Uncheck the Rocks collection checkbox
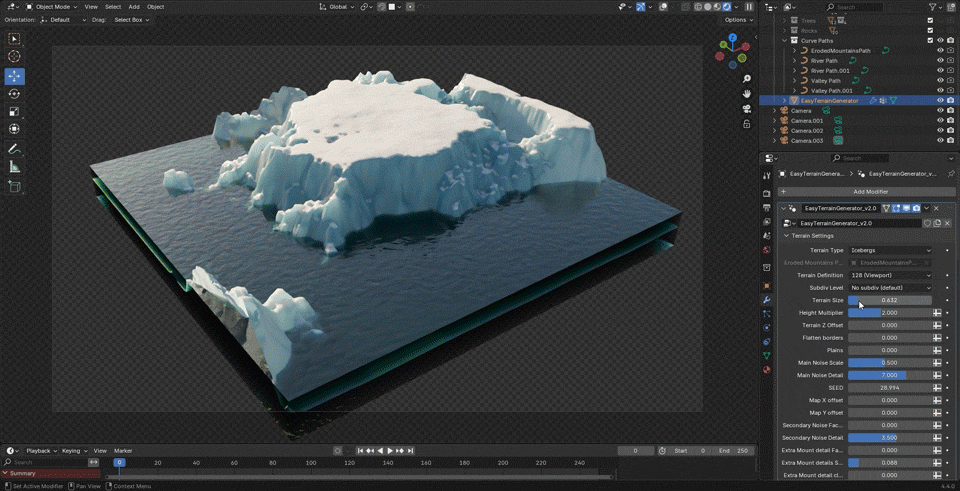Image resolution: width=960 pixels, height=491 pixels. (931, 31)
